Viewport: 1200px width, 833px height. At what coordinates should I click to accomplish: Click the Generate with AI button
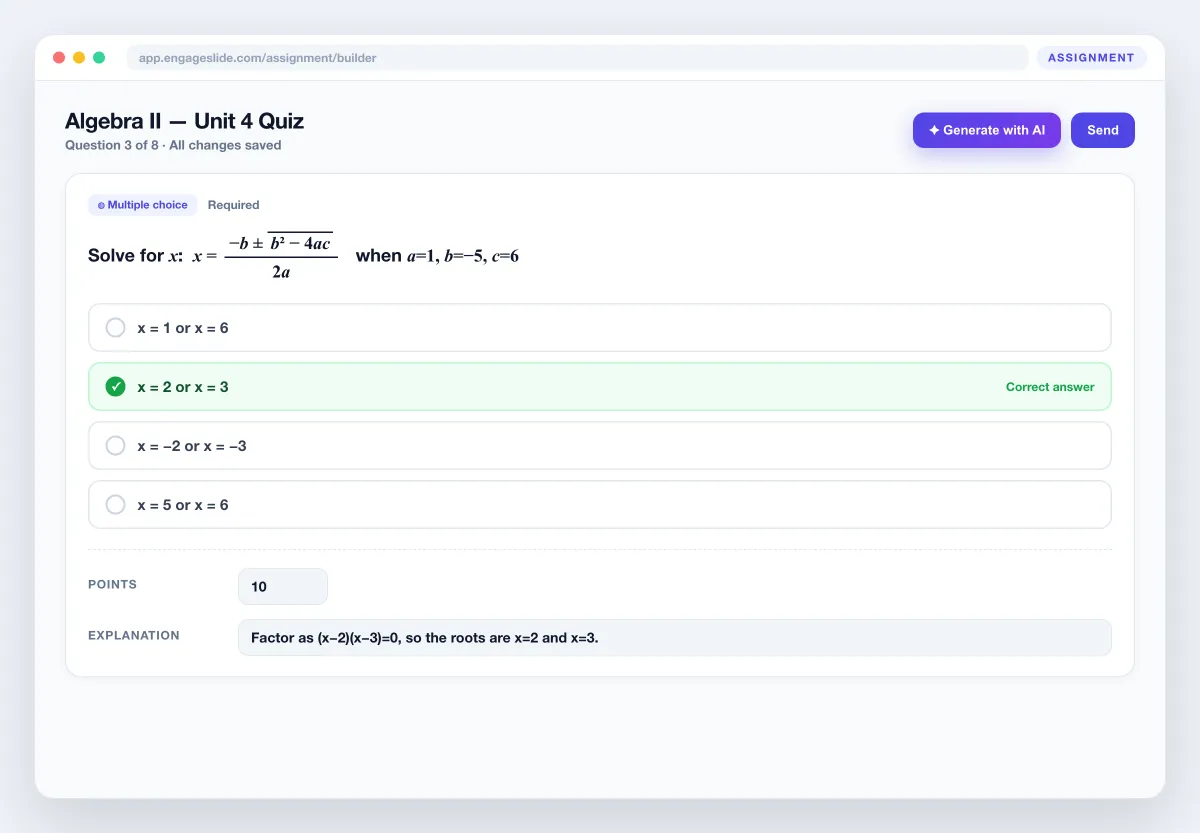(x=987, y=130)
